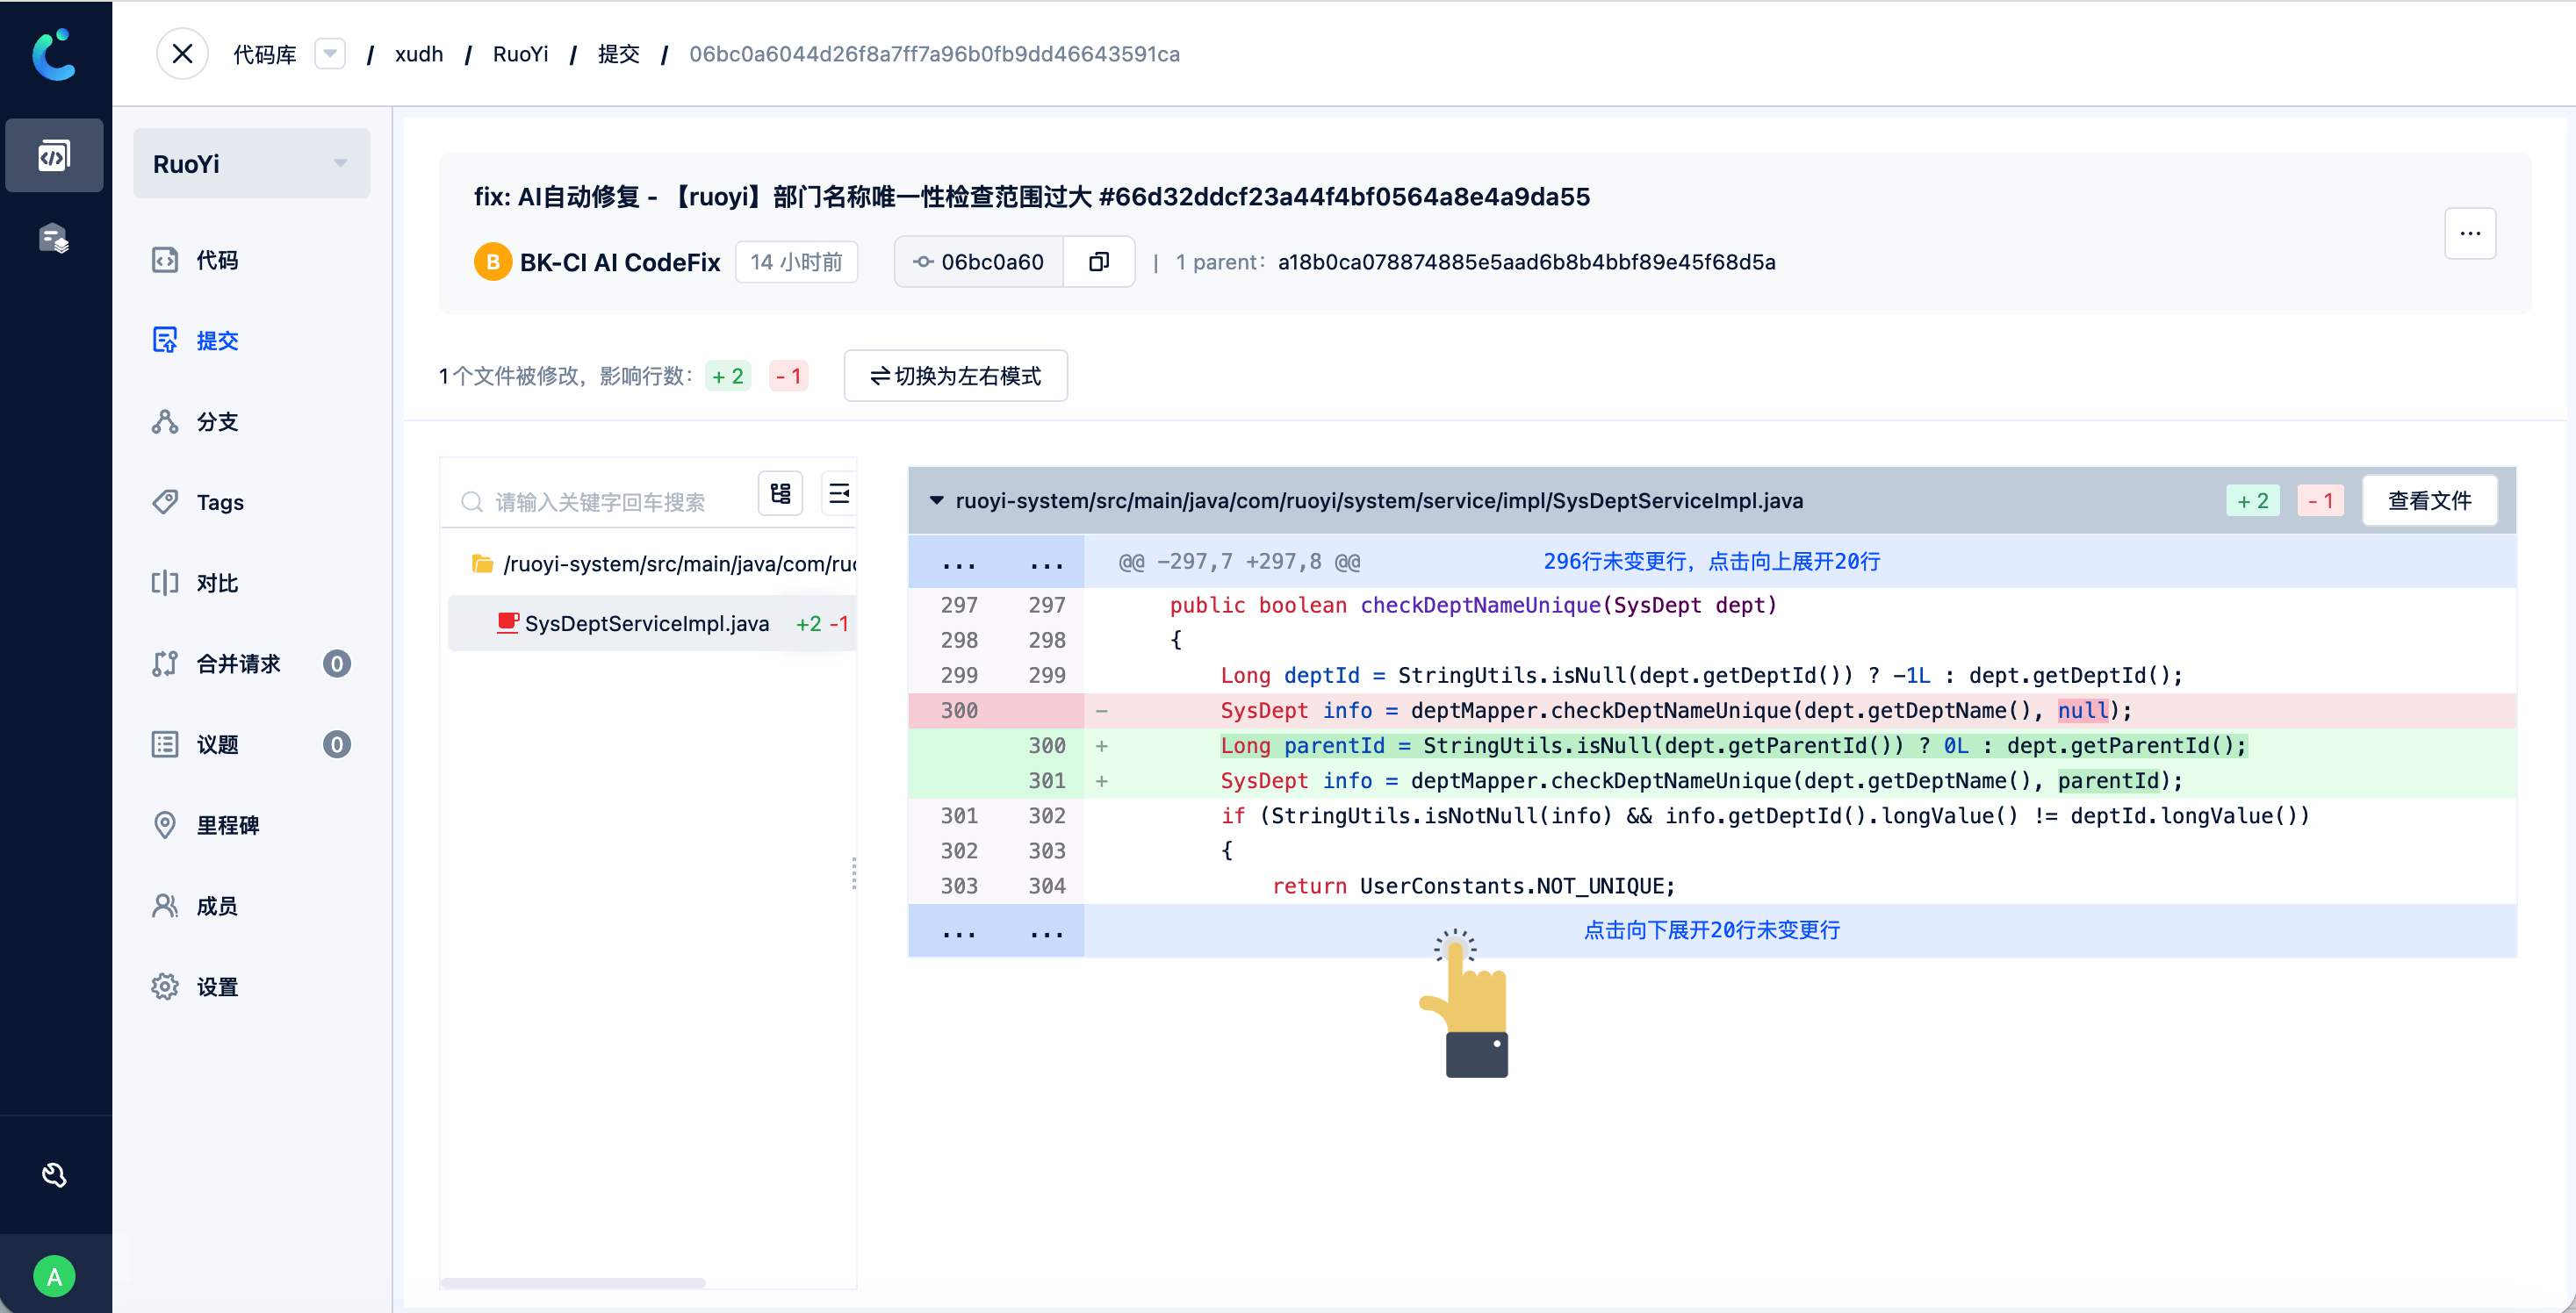Open the wrench tool icon at bottom left
Screen dimensions: 2576x1313
(x=54, y=1175)
